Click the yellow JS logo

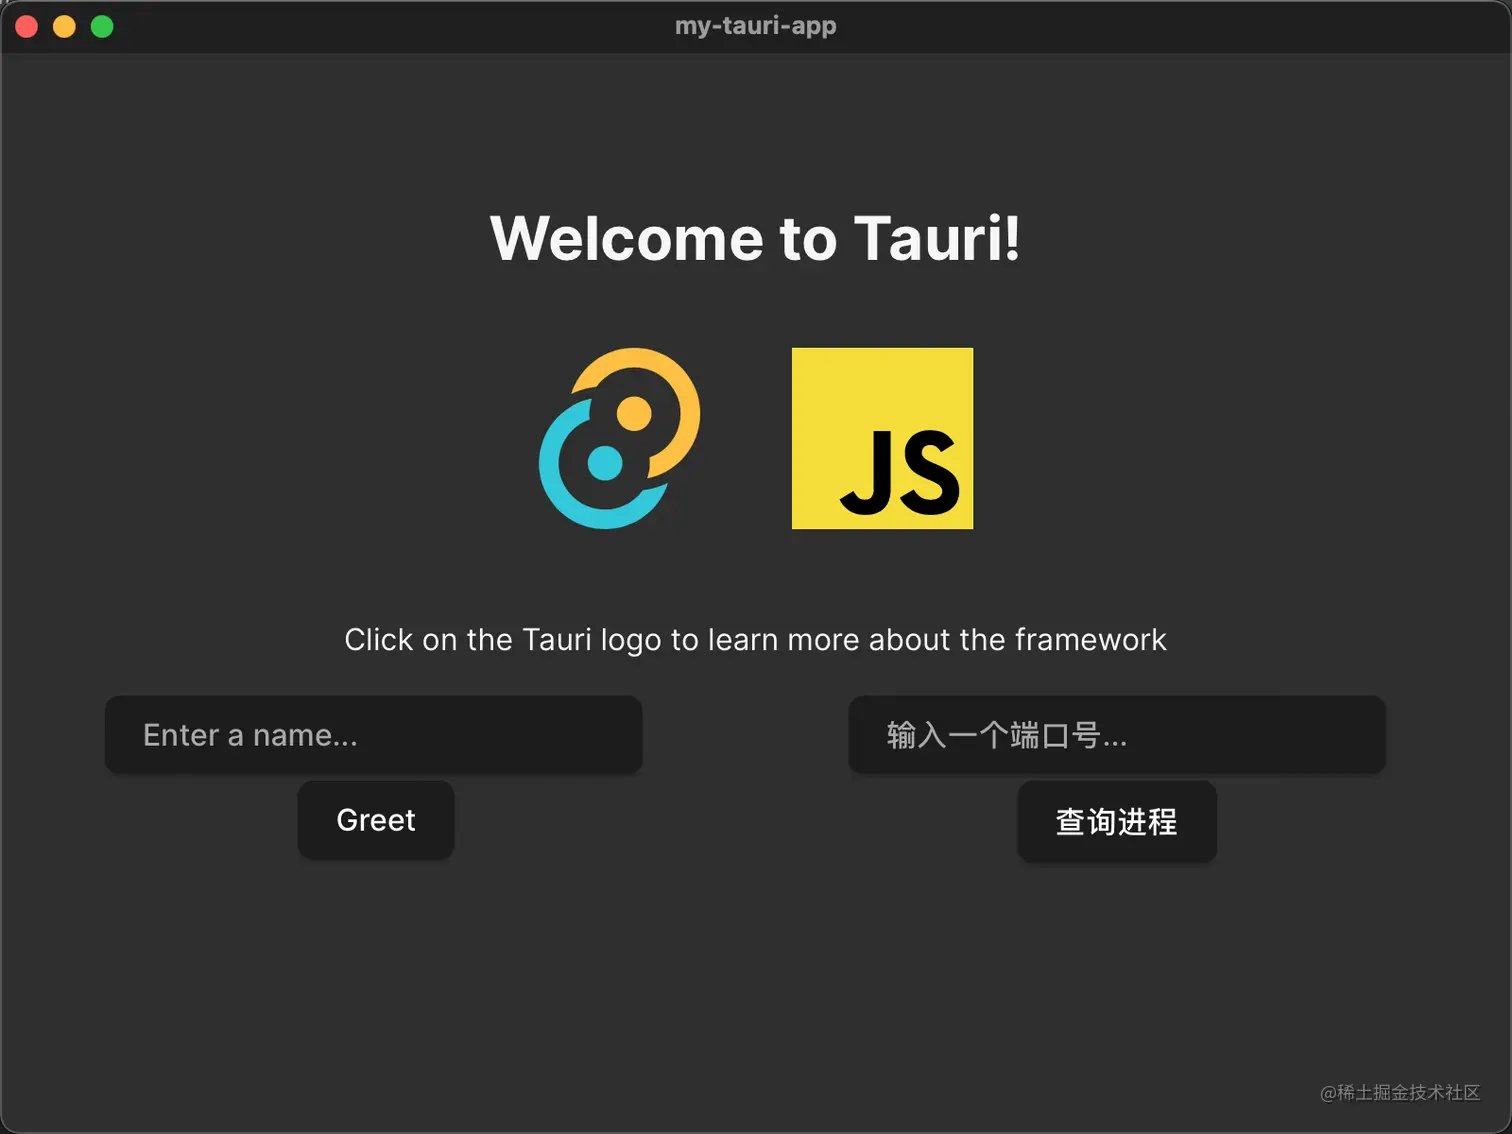(882, 438)
